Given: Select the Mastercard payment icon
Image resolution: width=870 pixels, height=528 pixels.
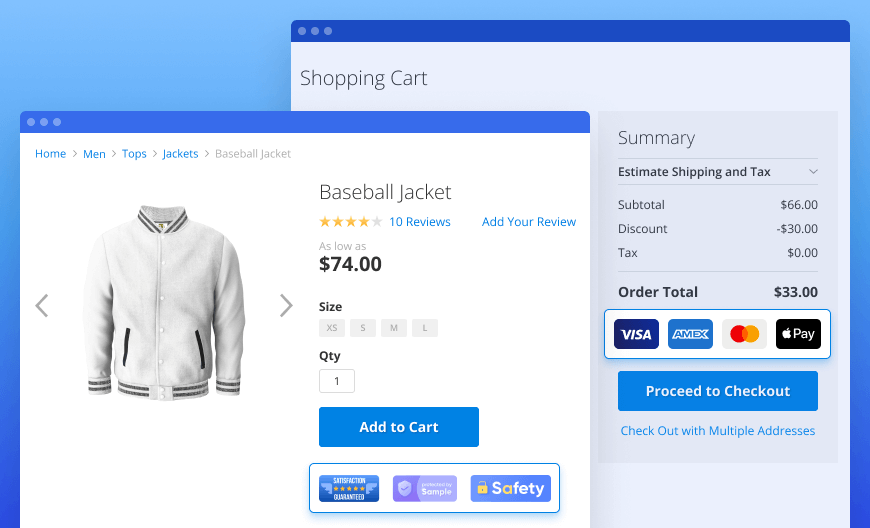Looking at the screenshot, I should click(x=744, y=334).
